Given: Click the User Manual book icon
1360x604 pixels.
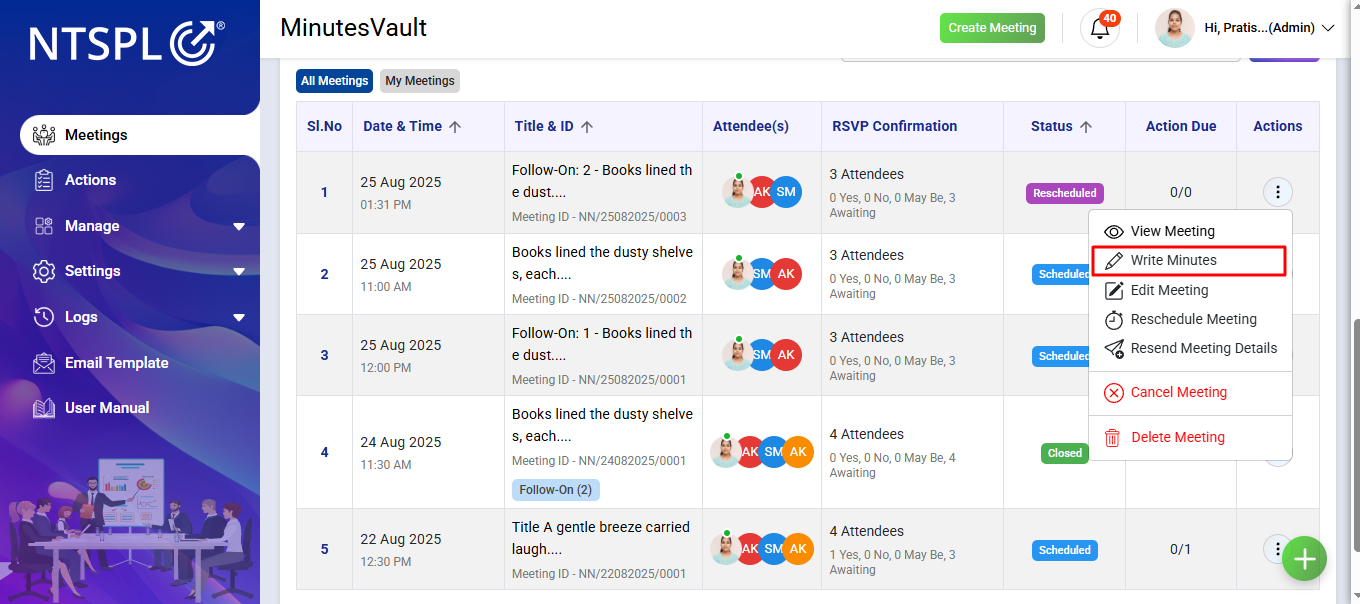Looking at the screenshot, I should click(x=43, y=408).
